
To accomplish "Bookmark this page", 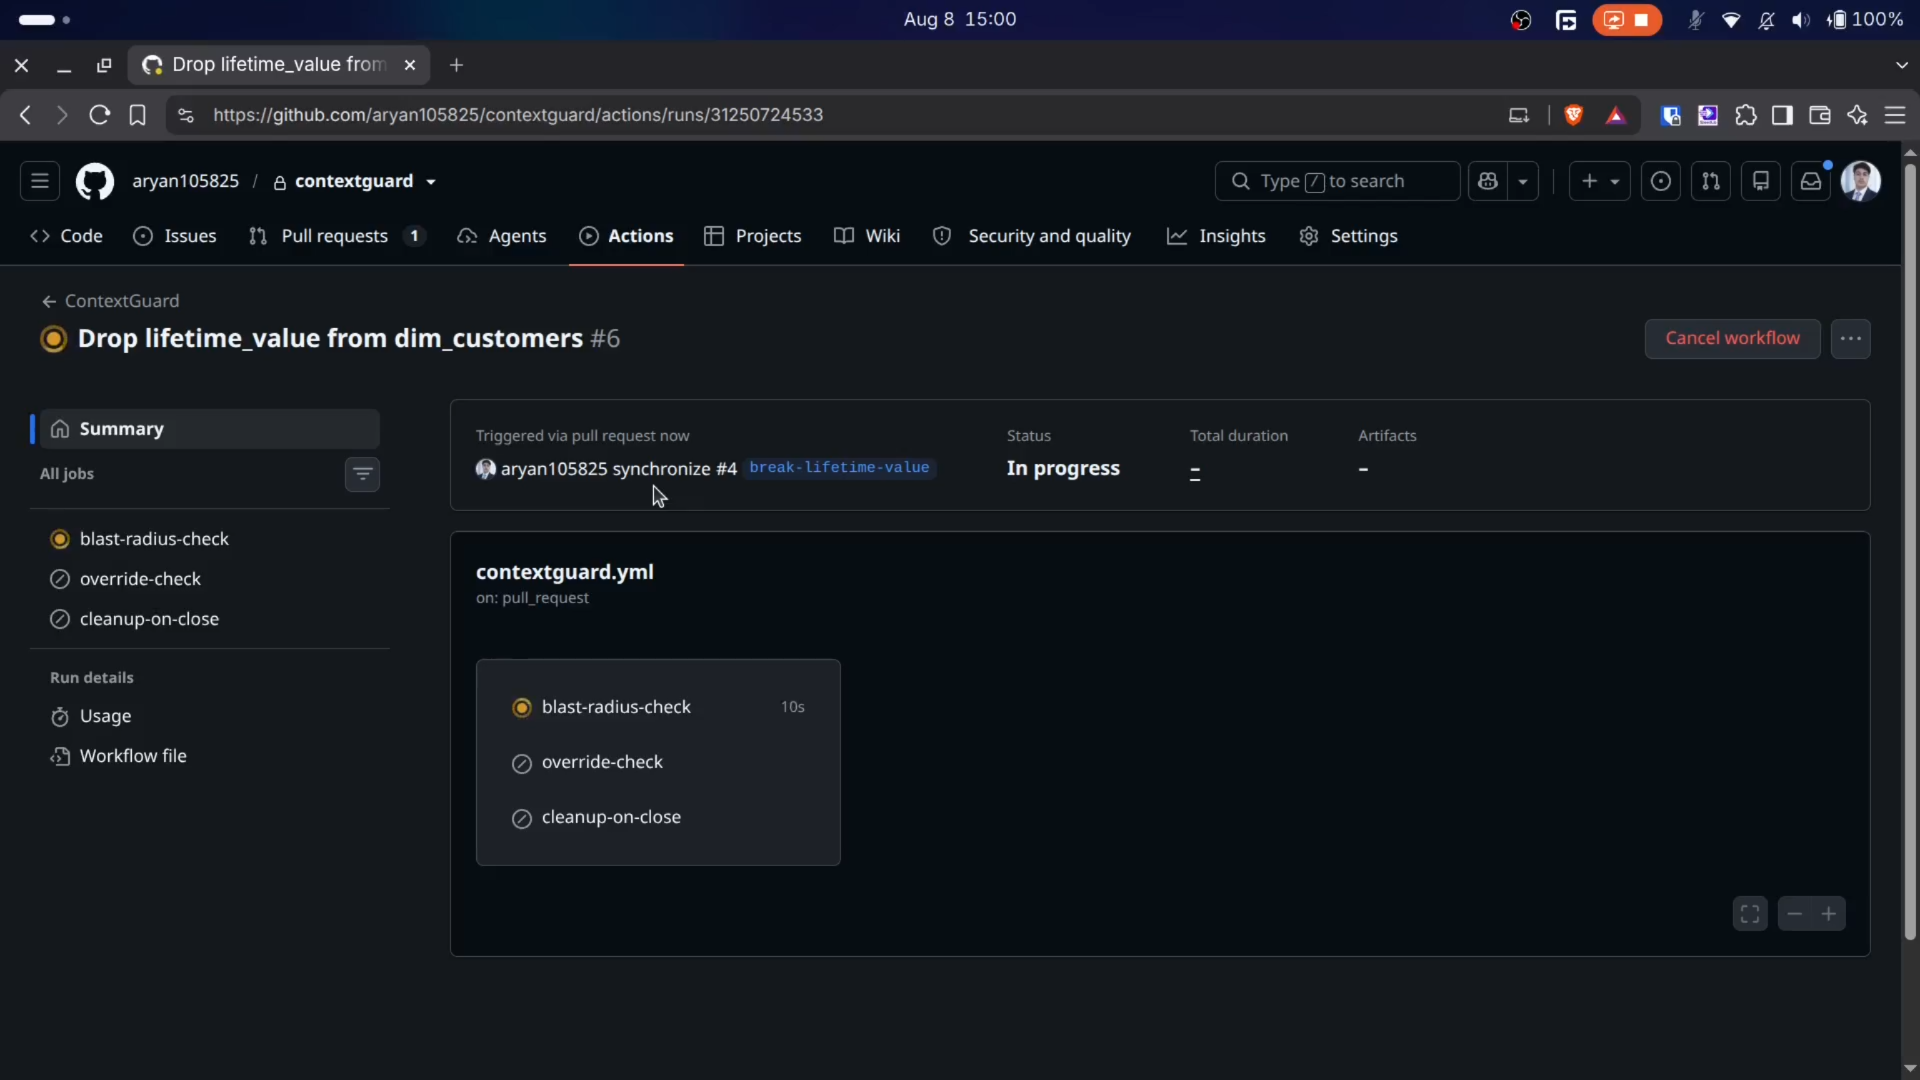I will coord(137,115).
